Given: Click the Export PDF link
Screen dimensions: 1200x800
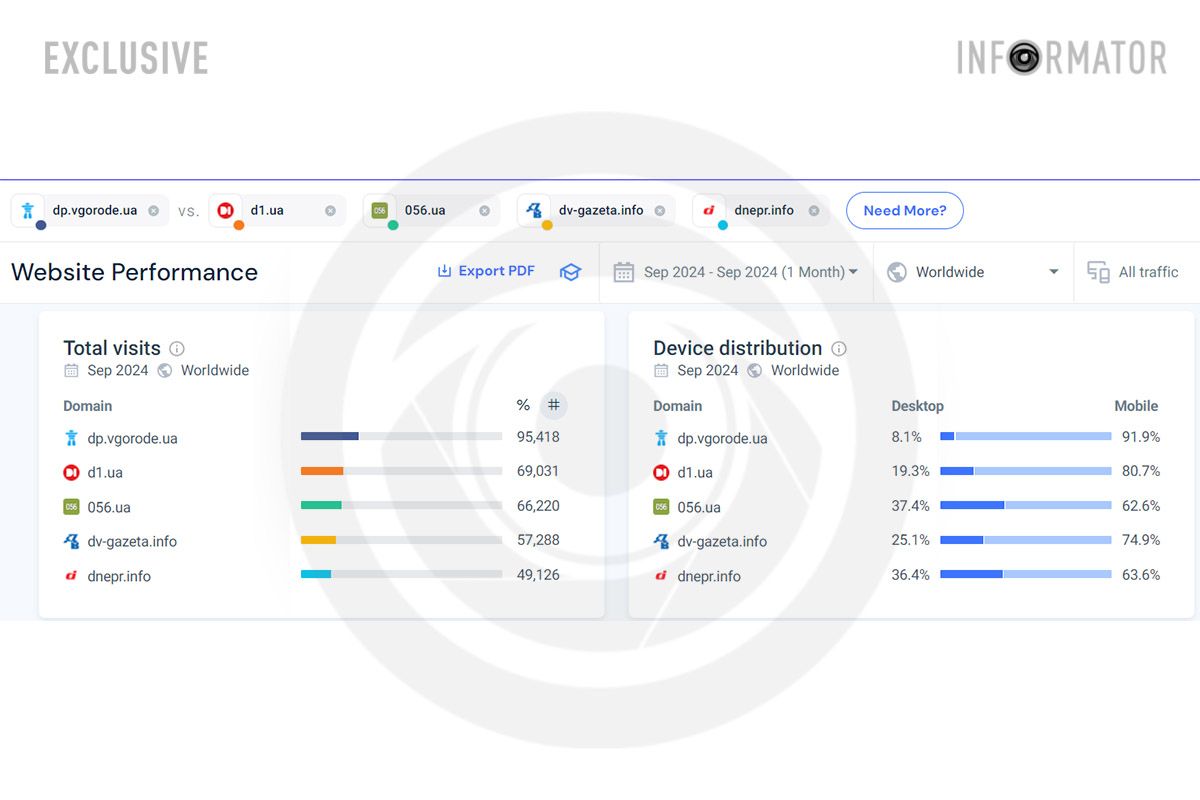Looking at the screenshot, I should coord(497,270).
